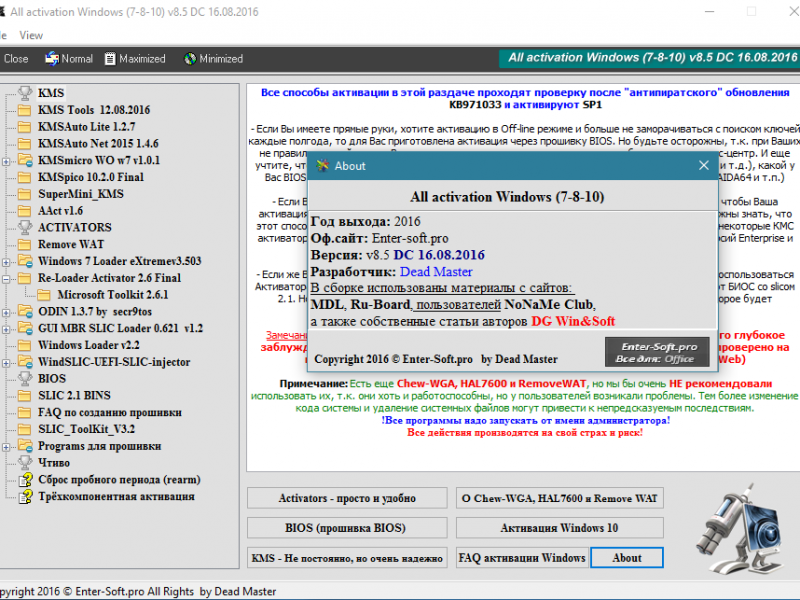Click the folder icon of KMSAuto Lite 1.2.7
Screen dimensions: 800x600
coord(24,127)
